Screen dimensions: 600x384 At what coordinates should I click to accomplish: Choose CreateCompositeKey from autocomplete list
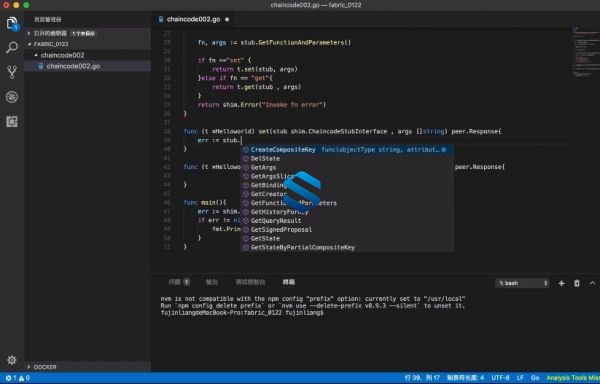[347, 150]
